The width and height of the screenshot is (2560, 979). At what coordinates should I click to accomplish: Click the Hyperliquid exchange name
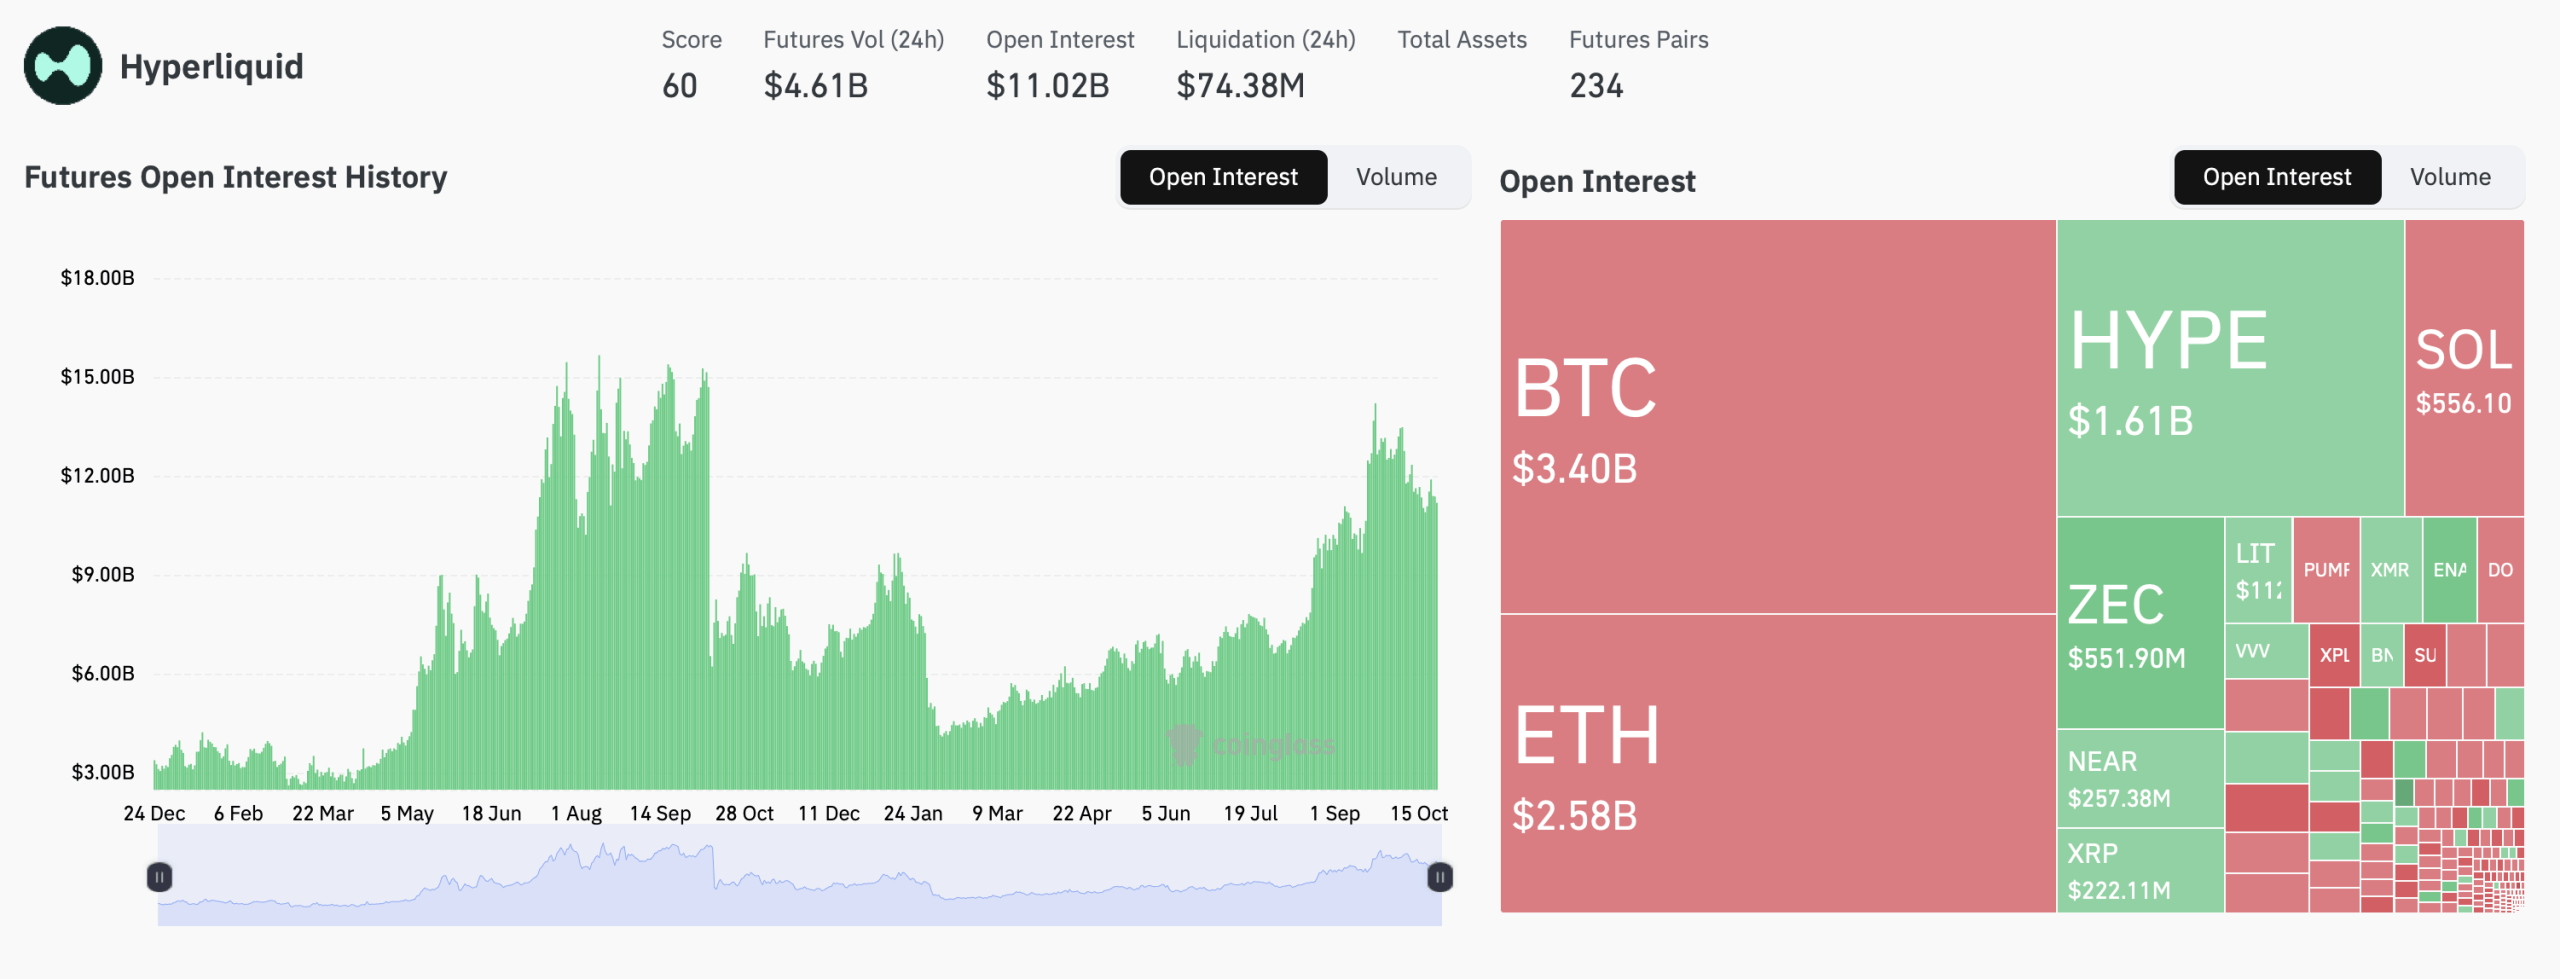pos(211,67)
